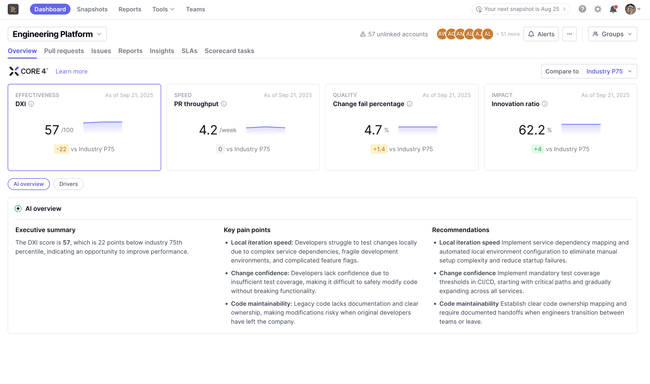Screen dimensions: 650x384
Task: Click the last orange member avatar
Action: pyautogui.click(x=488, y=34)
